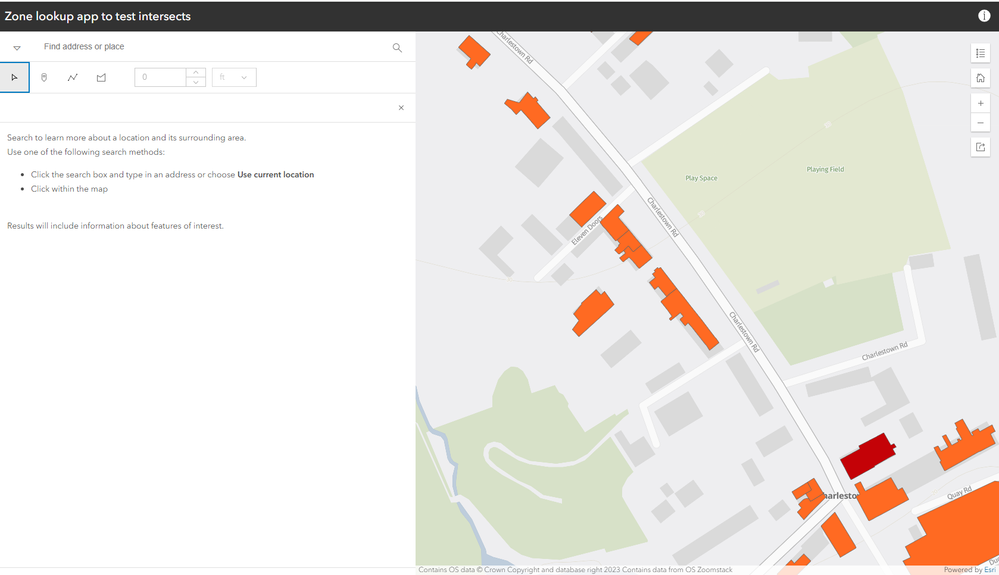Zoom in on the map
The height and width of the screenshot is (575, 999).
pos(980,103)
